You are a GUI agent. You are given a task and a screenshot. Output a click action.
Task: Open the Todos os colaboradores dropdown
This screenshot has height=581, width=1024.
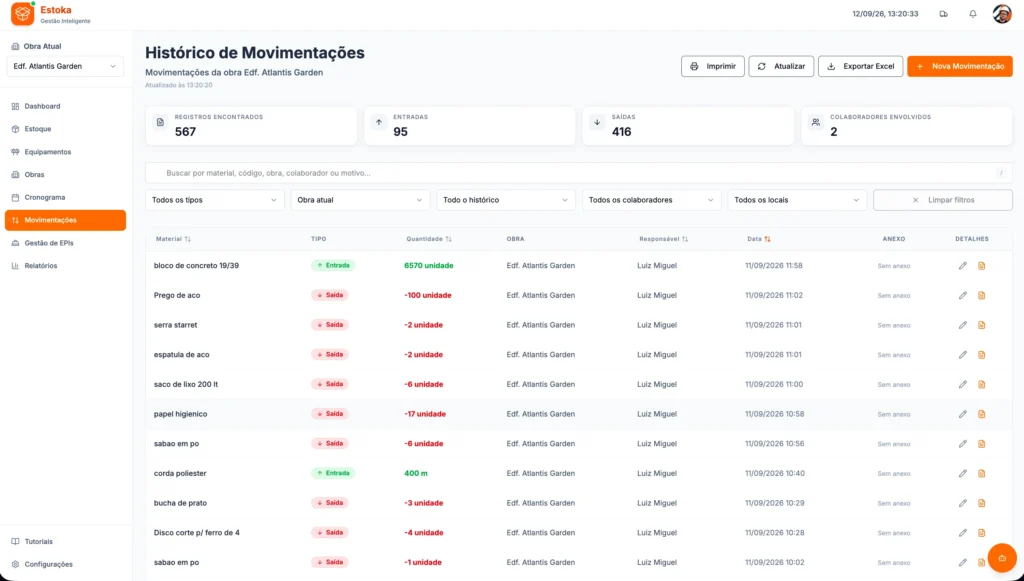tap(651, 200)
